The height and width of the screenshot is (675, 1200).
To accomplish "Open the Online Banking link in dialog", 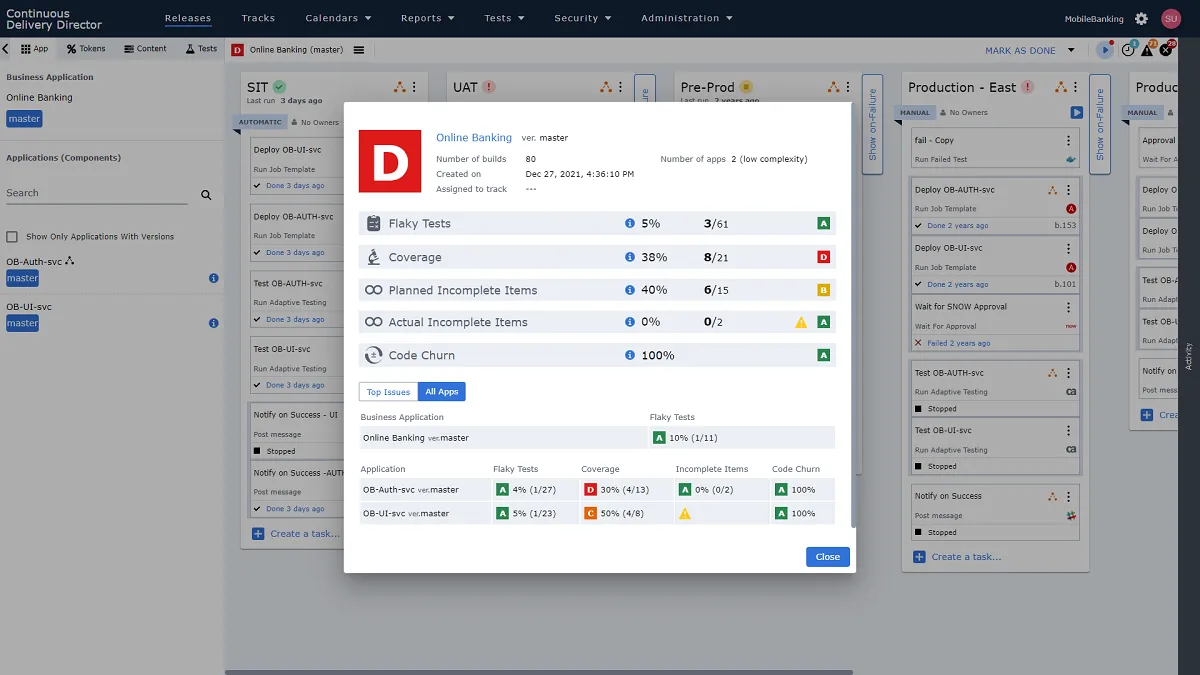I will (x=473, y=138).
